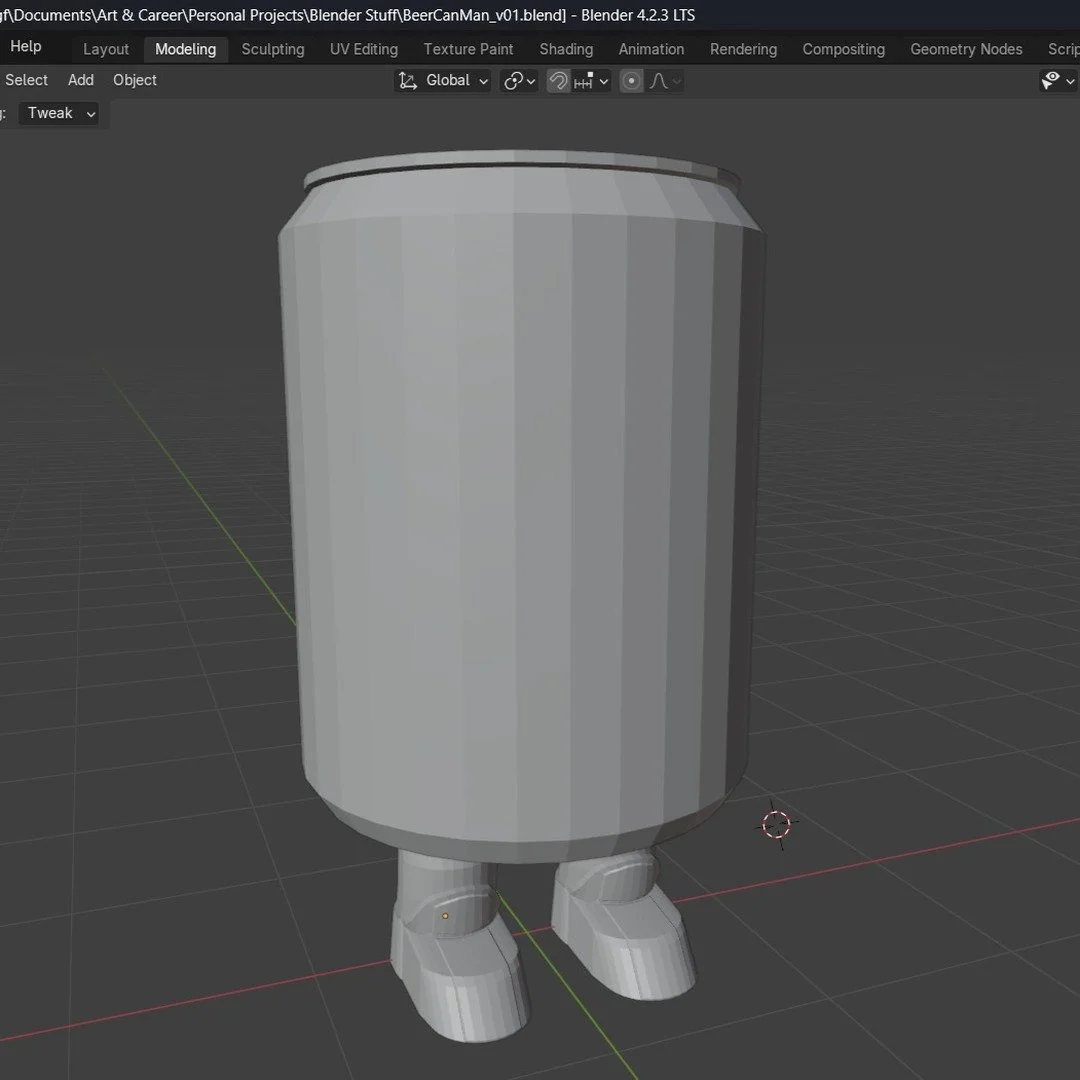Switch to the Sculpting workspace tab

pyautogui.click(x=273, y=50)
